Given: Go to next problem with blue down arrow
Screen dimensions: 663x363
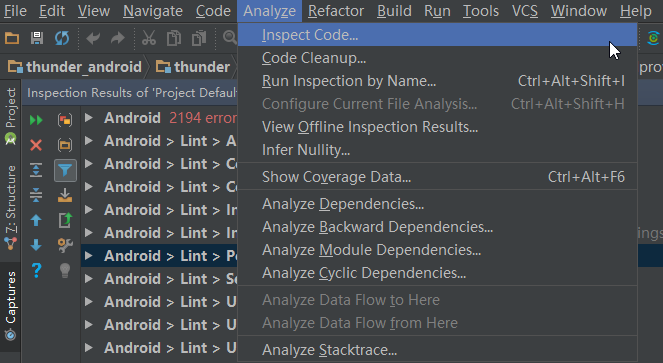Looking at the screenshot, I should click(x=36, y=245).
